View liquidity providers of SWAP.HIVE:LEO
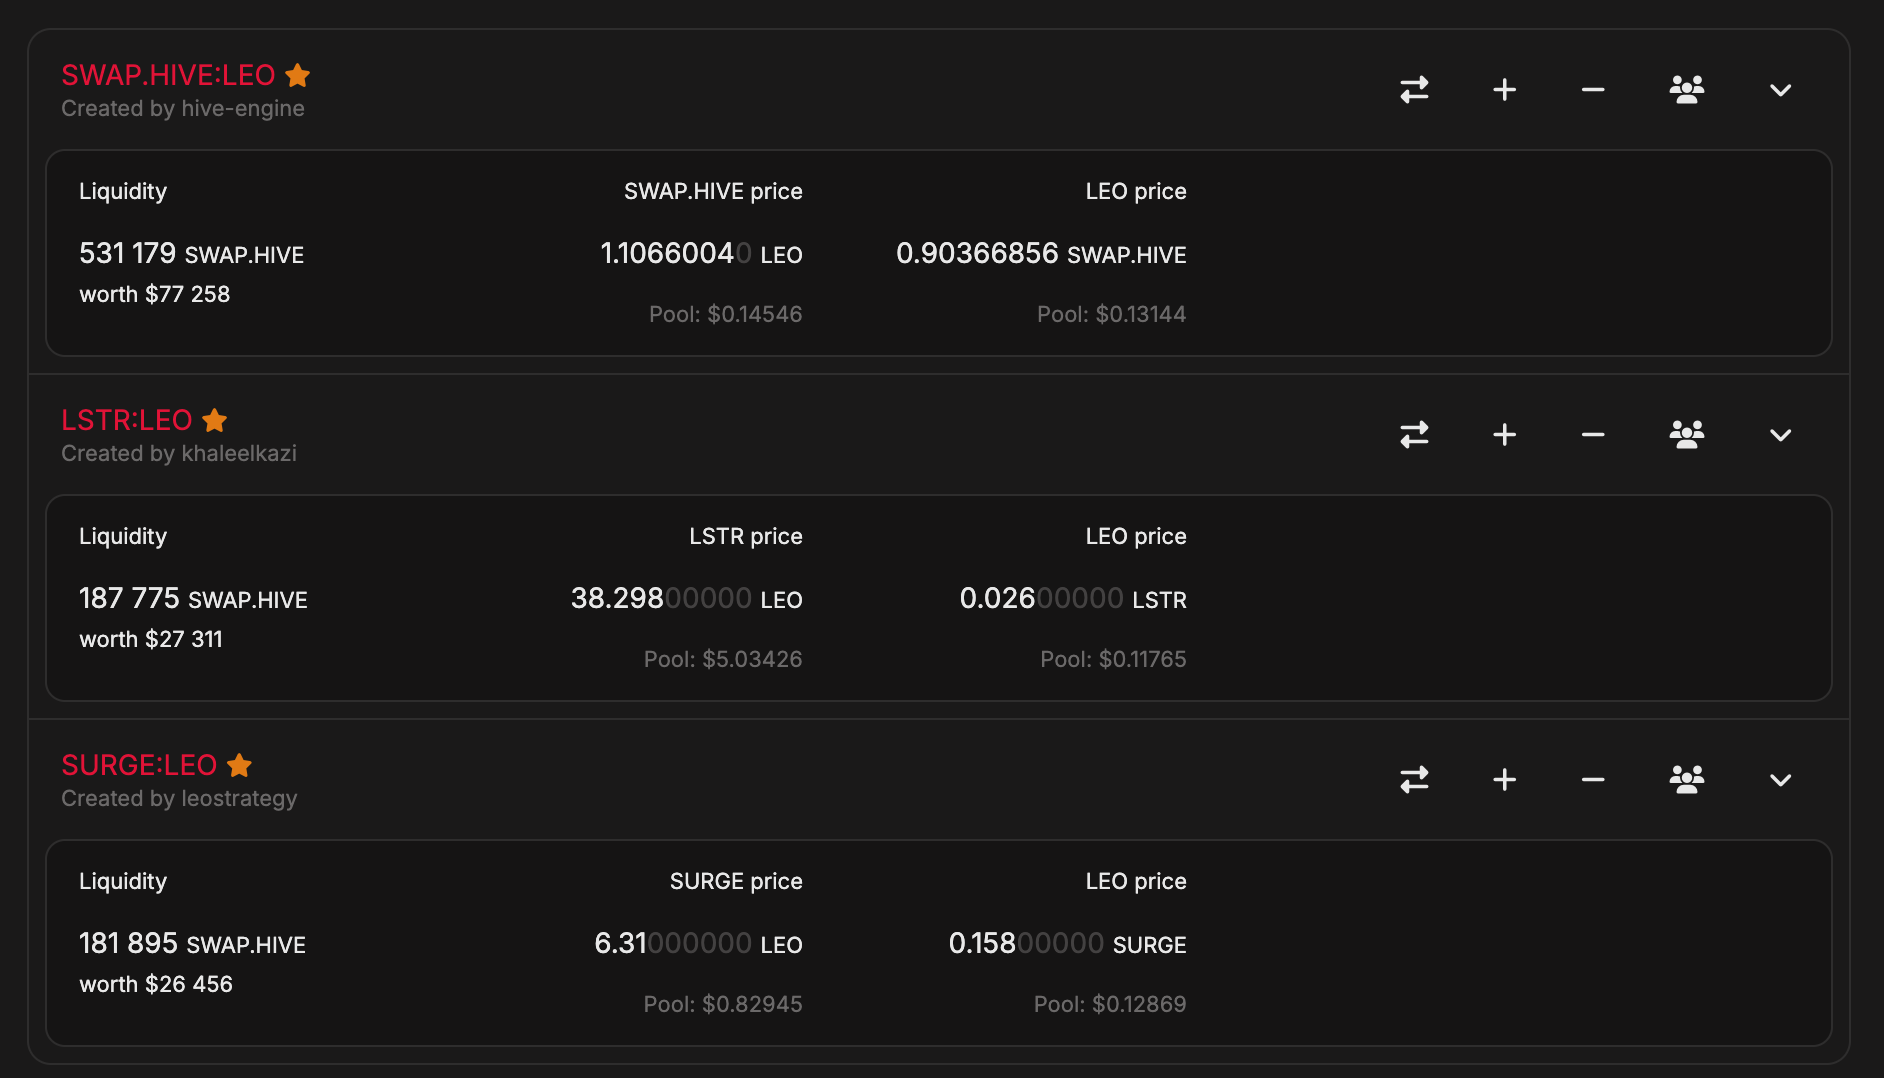 pyautogui.click(x=1686, y=90)
